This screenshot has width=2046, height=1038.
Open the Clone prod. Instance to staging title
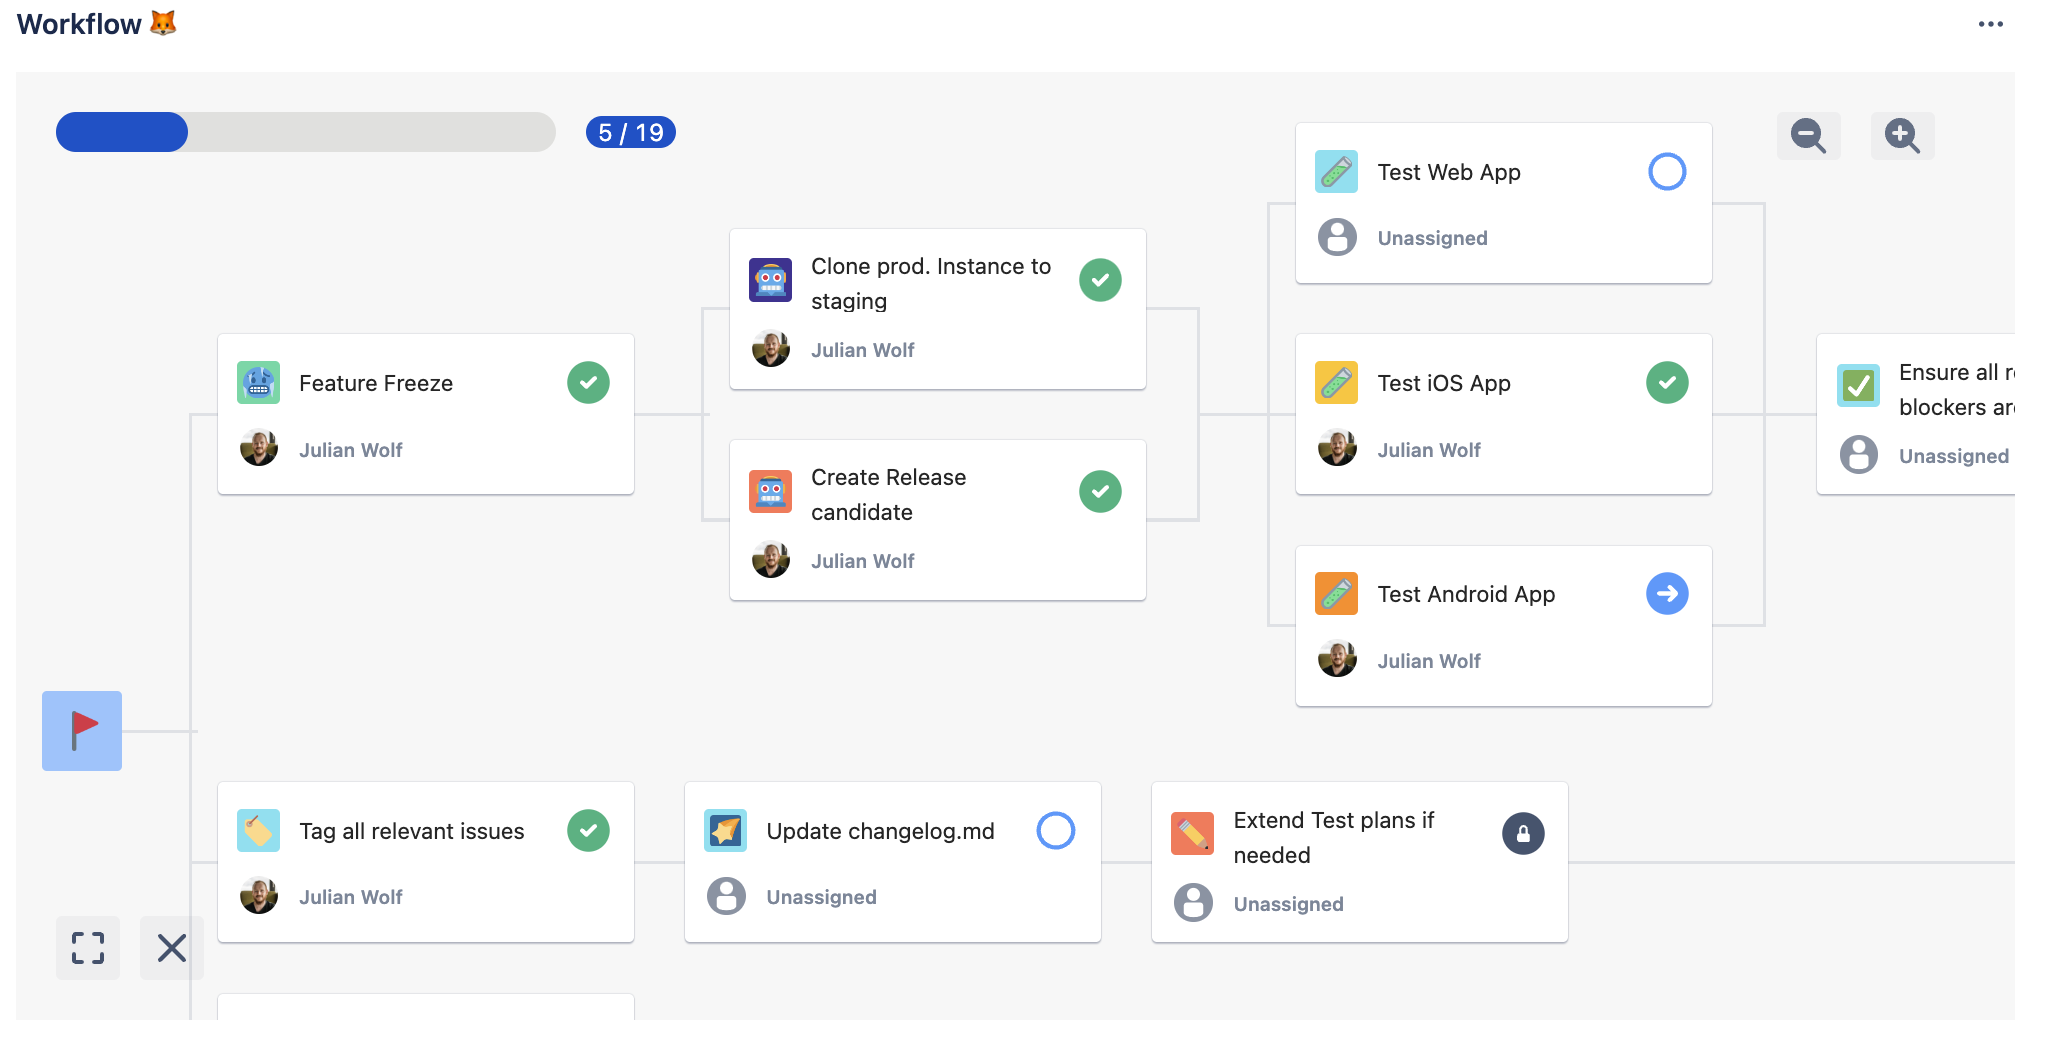click(931, 283)
